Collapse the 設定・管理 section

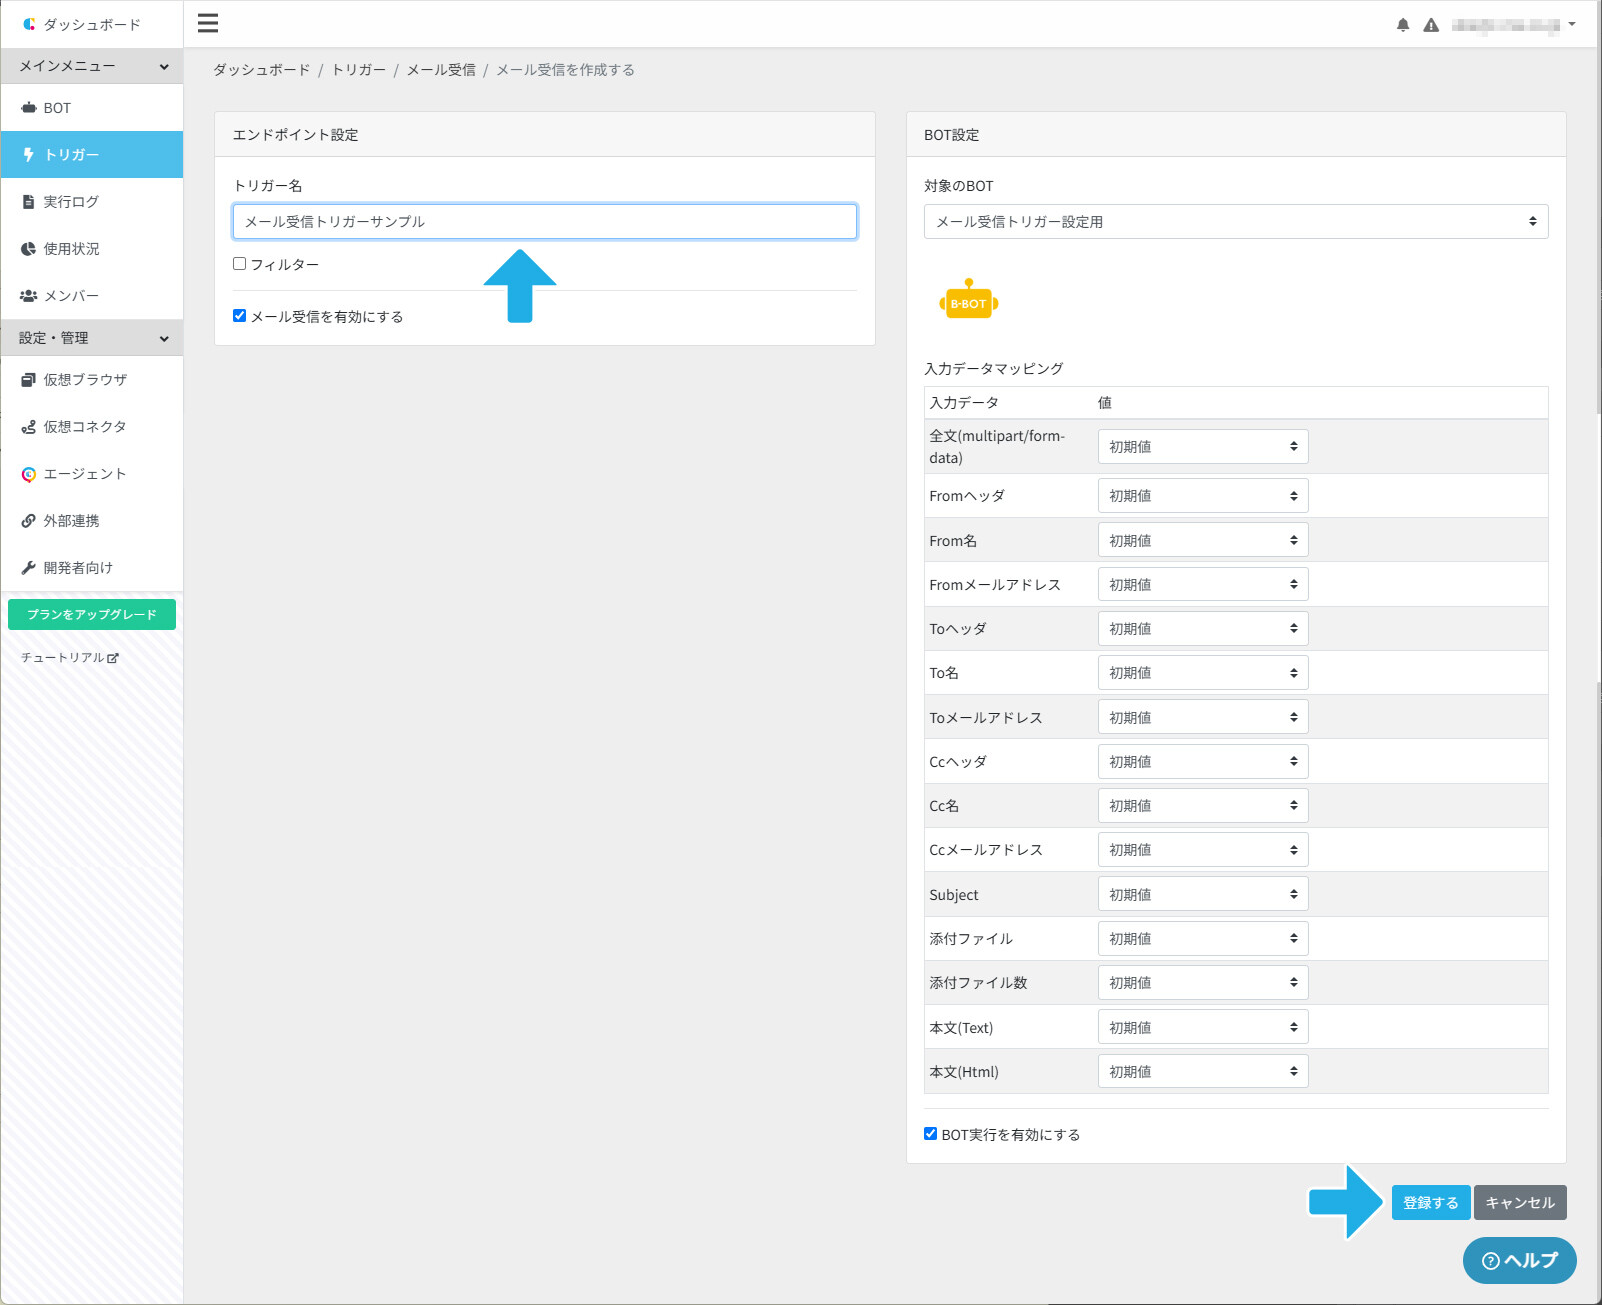click(92, 338)
